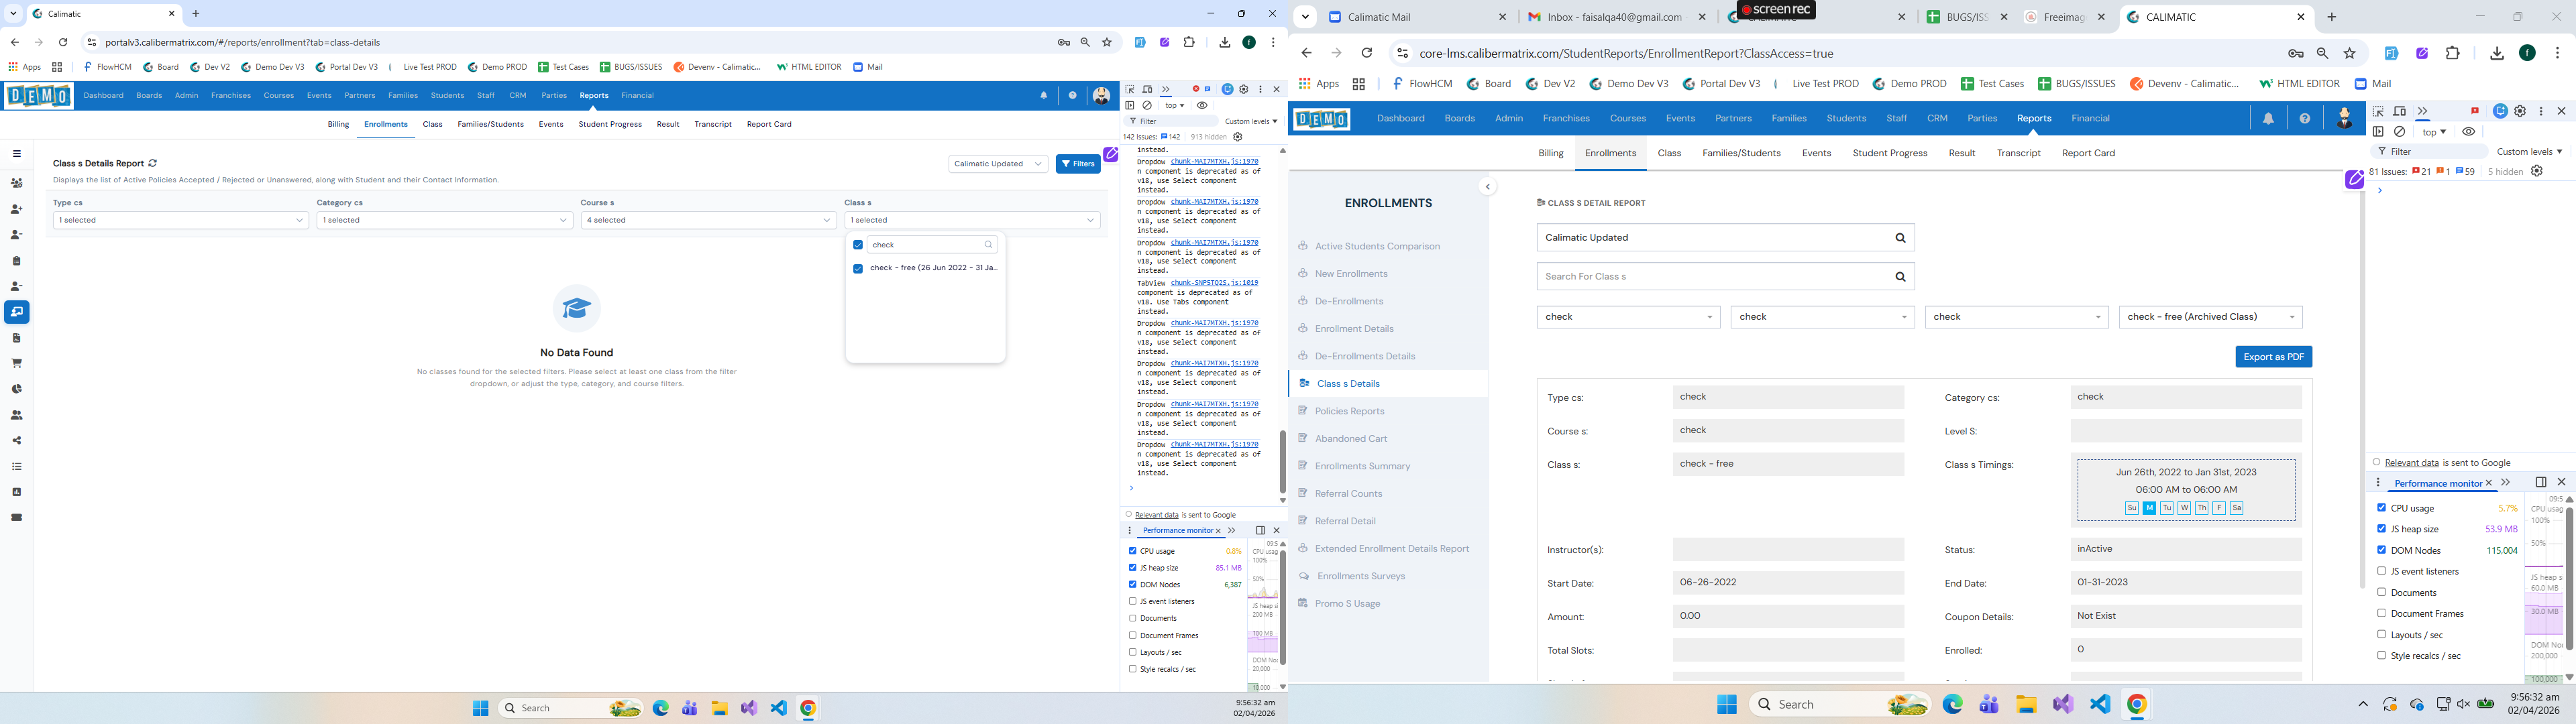2576x724 pixels.
Task: Open console settings gear beside 5 hidden
Action: click(2537, 171)
